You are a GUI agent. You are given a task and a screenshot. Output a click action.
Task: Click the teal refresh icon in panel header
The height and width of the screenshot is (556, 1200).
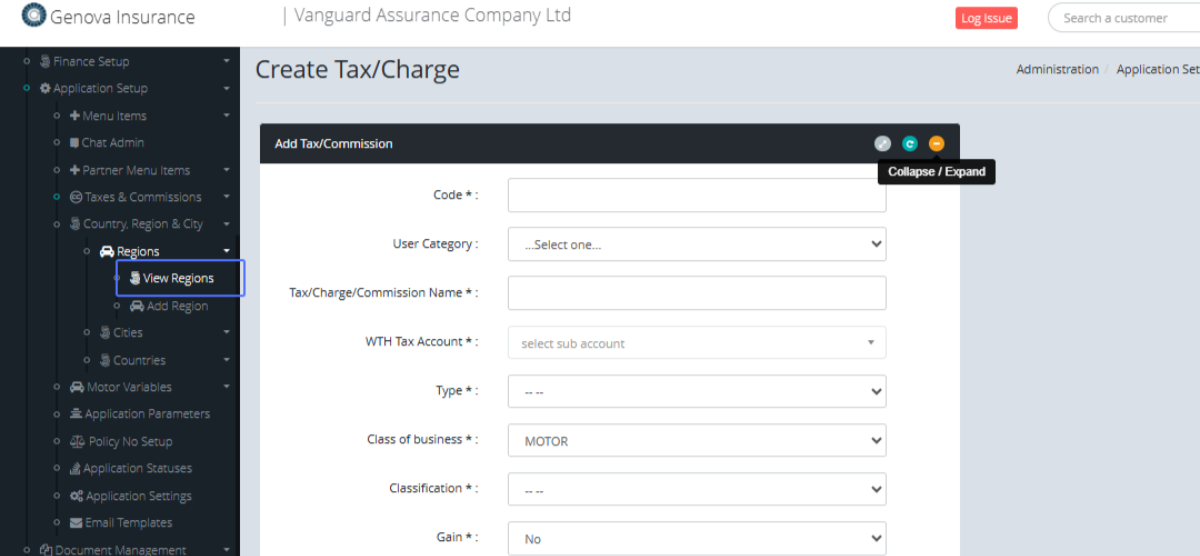909,144
